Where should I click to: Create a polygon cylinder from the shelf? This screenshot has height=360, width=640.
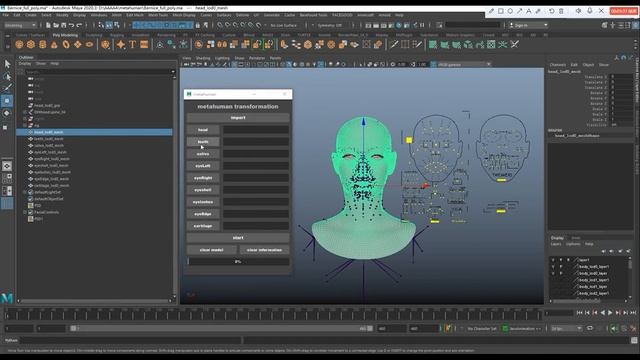42,44
